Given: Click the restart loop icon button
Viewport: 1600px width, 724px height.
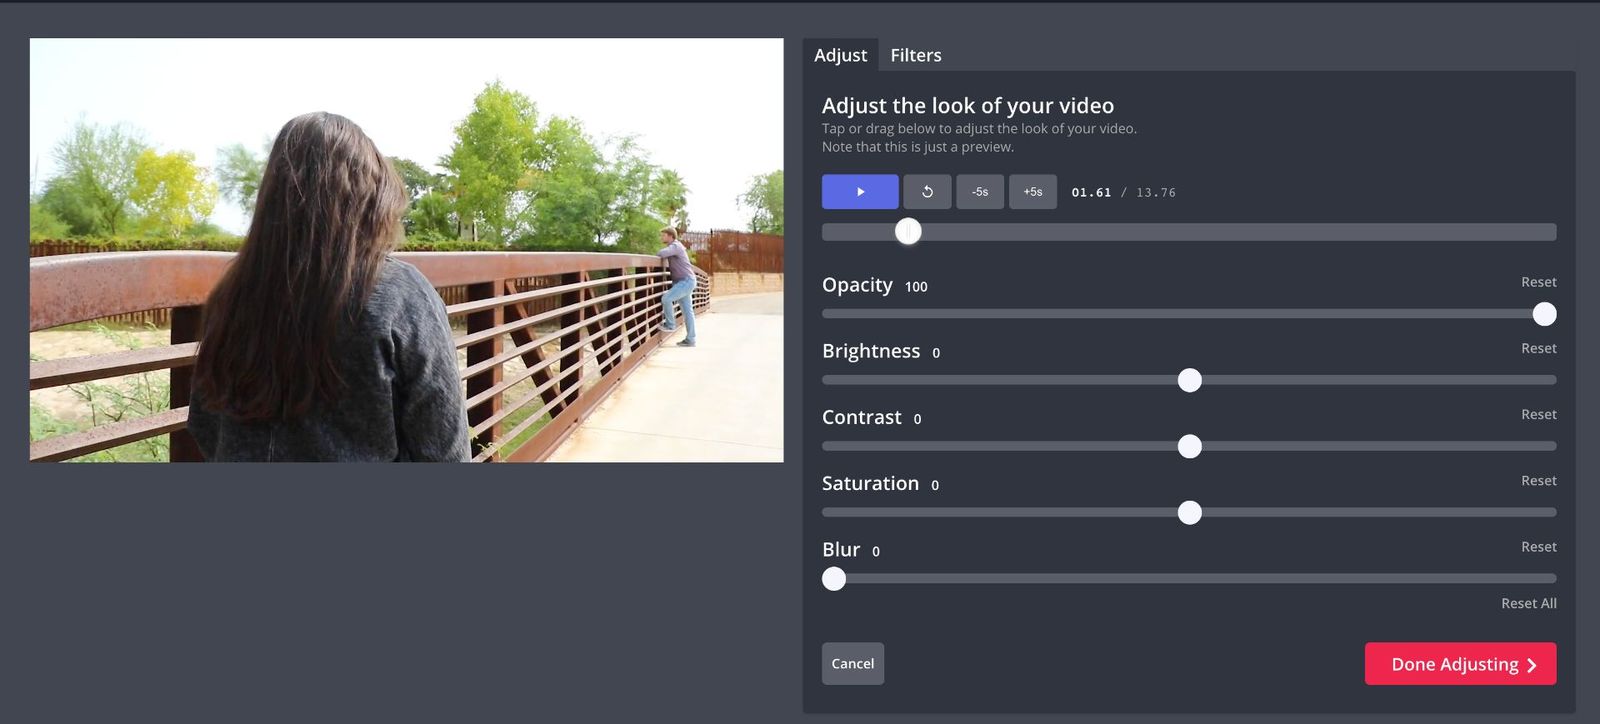Looking at the screenshot, I should point(927,192).
